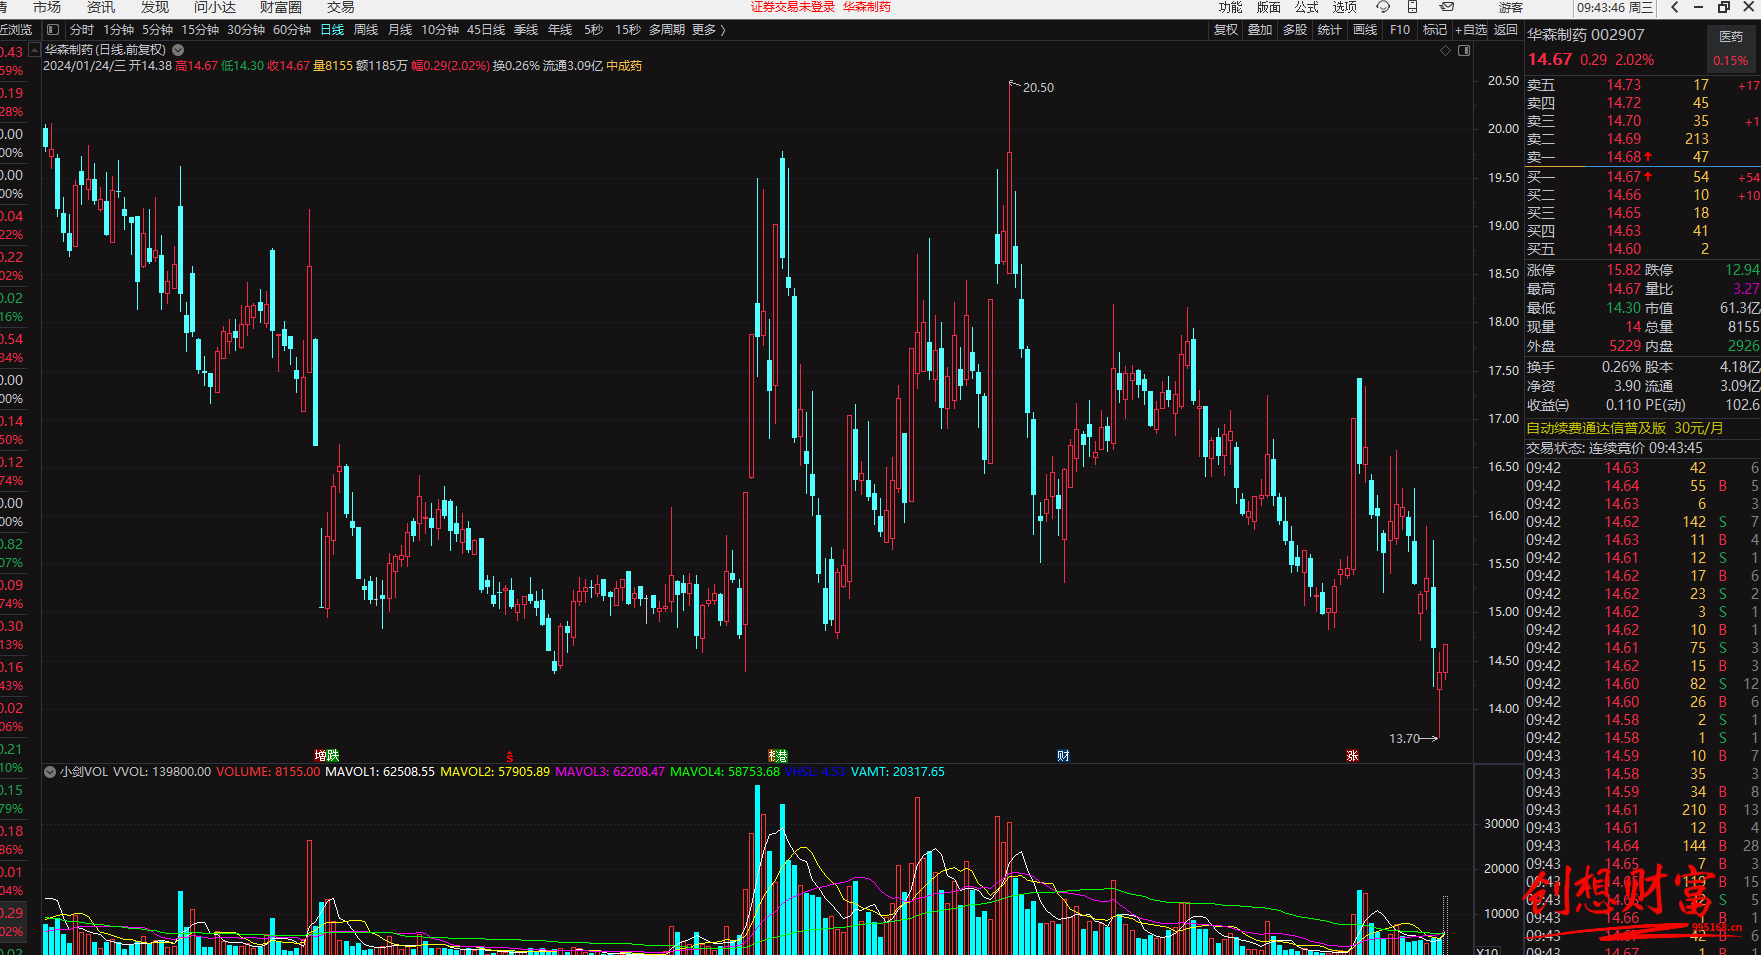1761x955 pixels.
Task: Switch to 15分钟 period
Action: tap(200, 30)
